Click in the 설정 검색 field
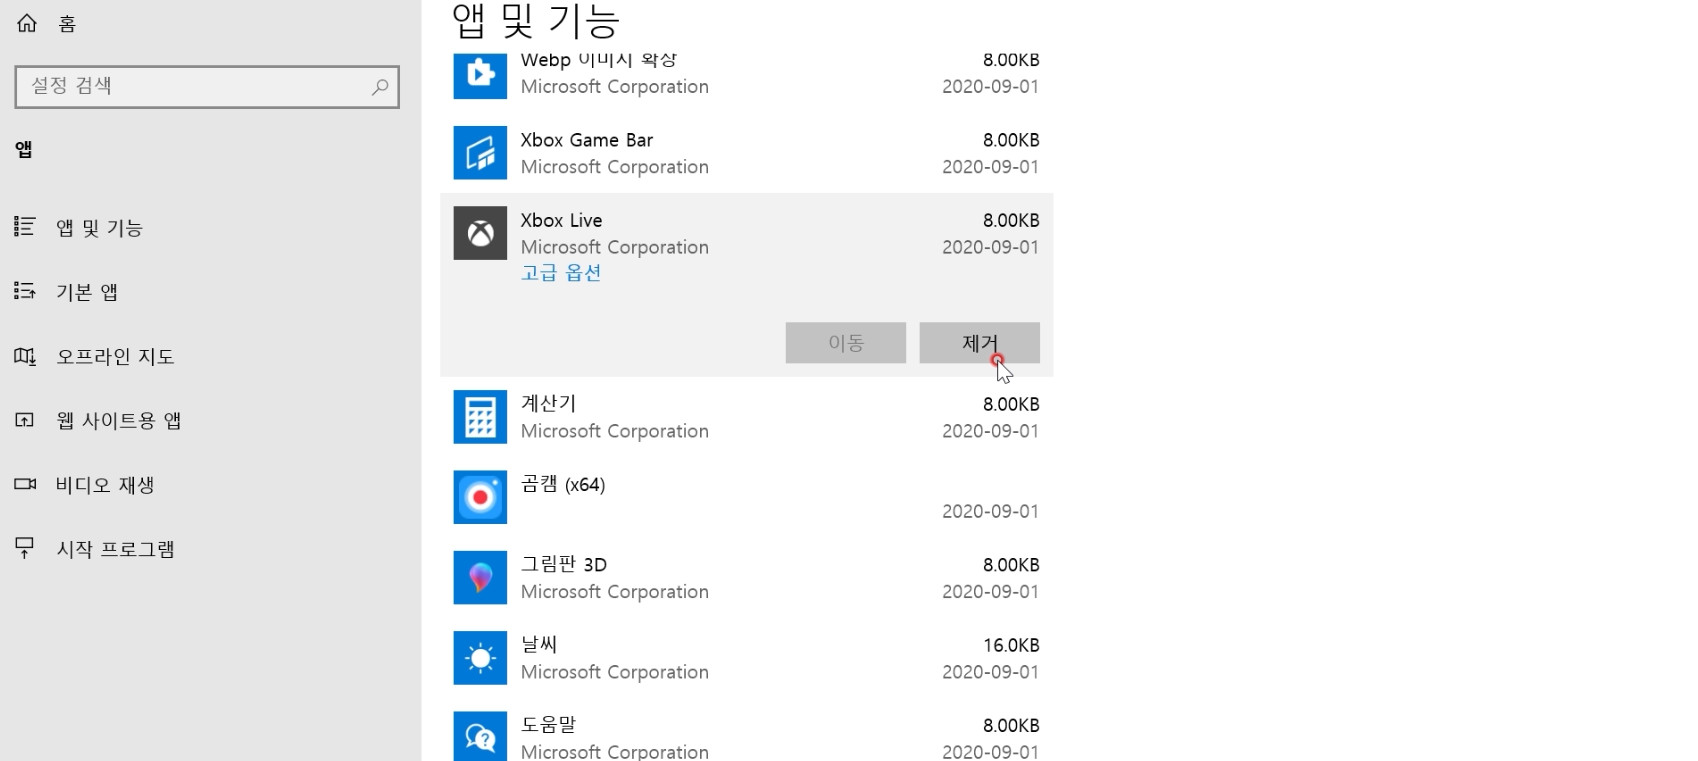This screenshot has width=1698, height=761. coord(207,87)
